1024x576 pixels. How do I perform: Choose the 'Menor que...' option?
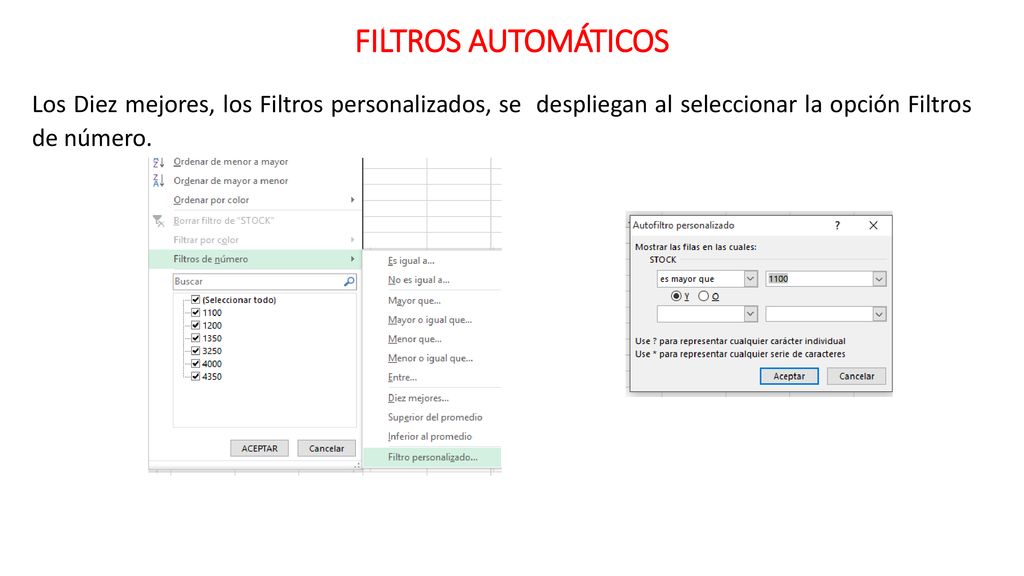click(x=415, y=339)
